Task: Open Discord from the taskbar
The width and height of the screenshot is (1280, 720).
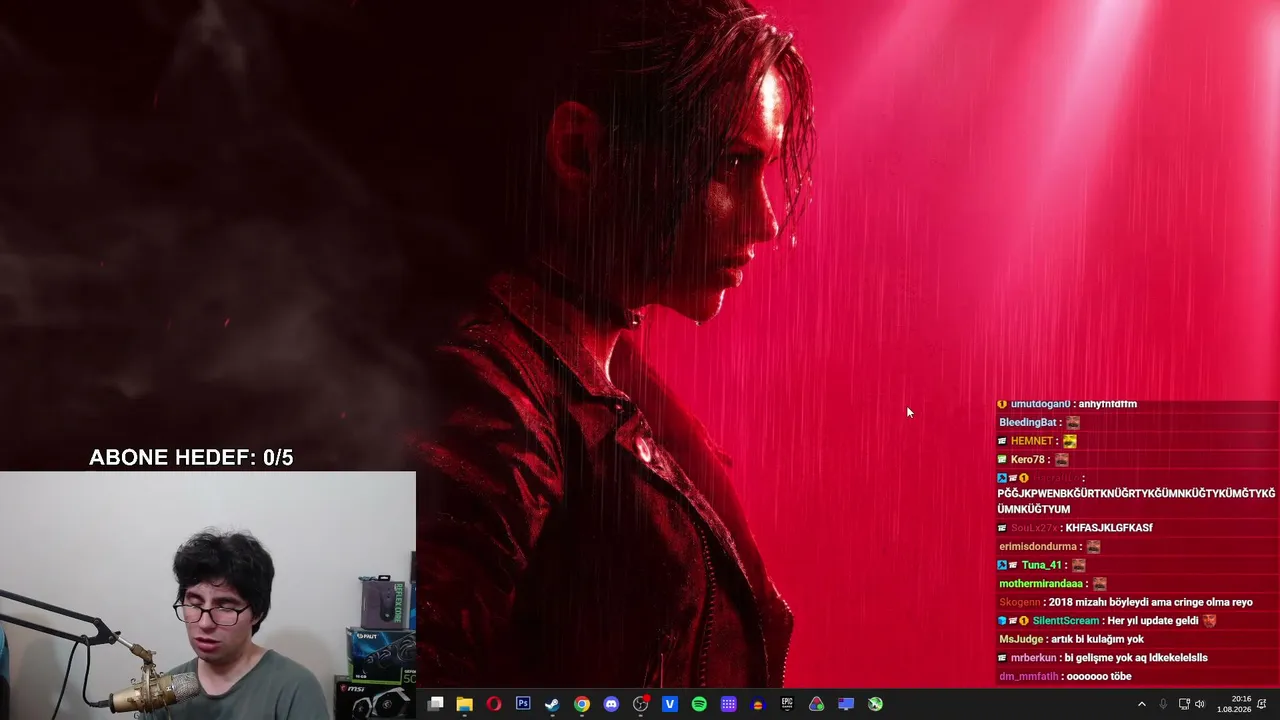Action: 611,704
